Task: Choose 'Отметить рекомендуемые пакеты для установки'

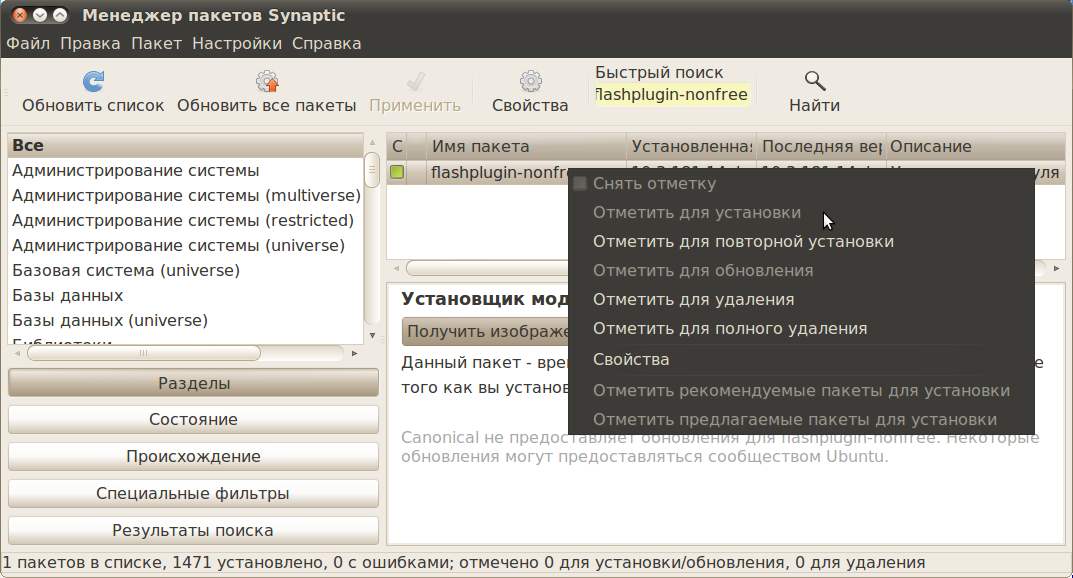Action: click(801, 391)
